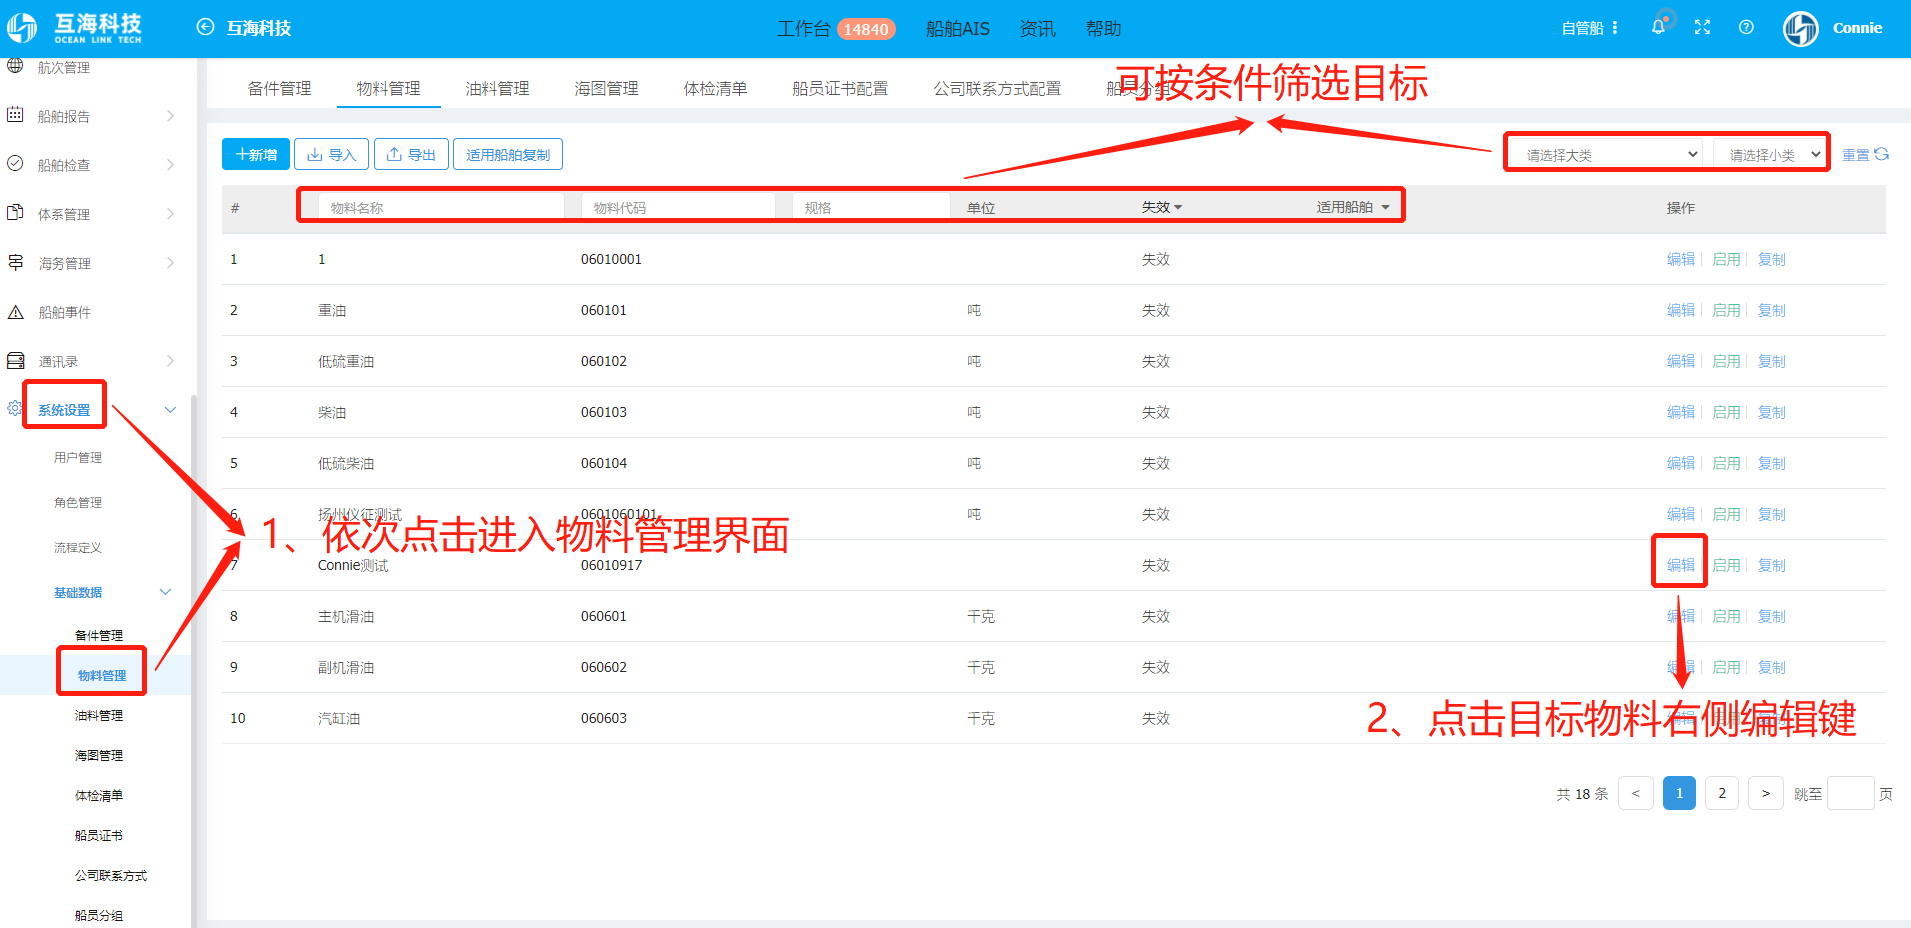Click the Connie user avatar
1911x928 pixels.
[1801, 28]
